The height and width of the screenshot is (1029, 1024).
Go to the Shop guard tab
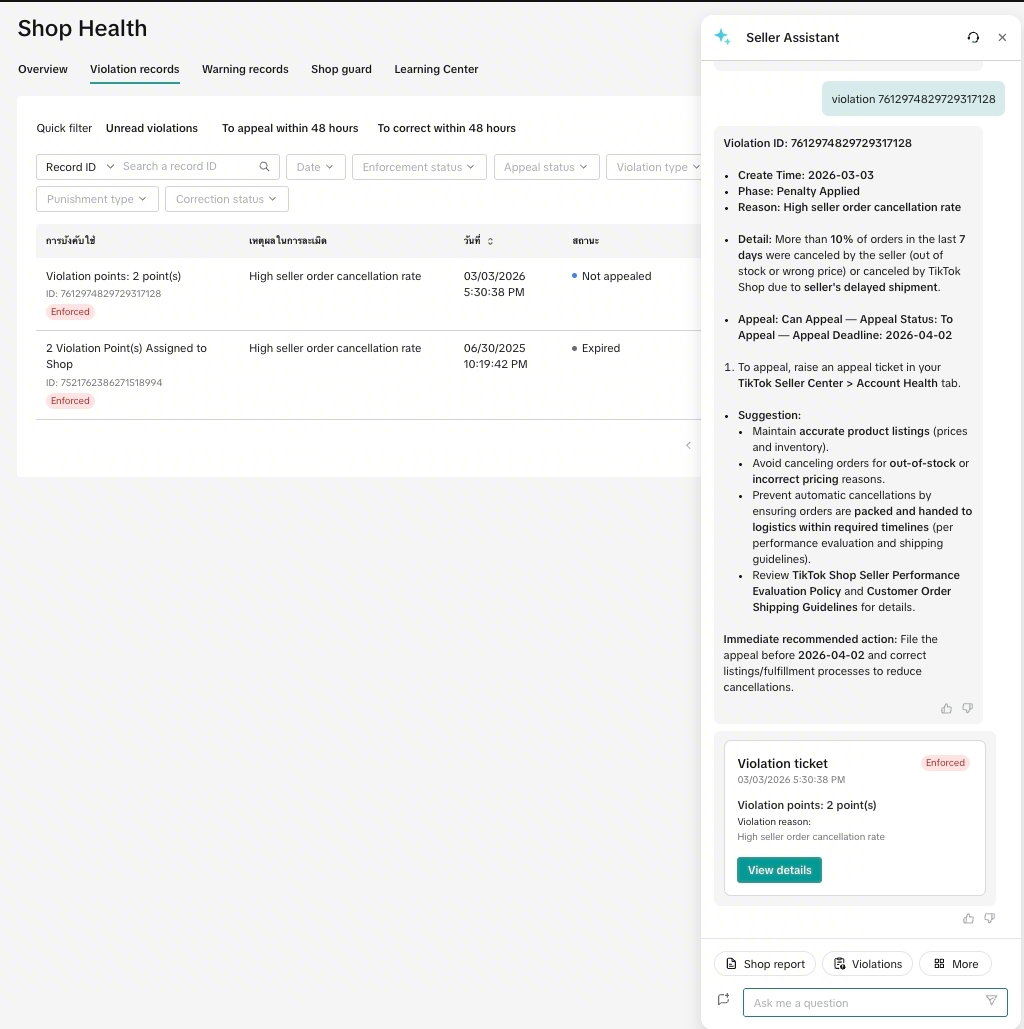pyautogui.click(x=341, y=70)
